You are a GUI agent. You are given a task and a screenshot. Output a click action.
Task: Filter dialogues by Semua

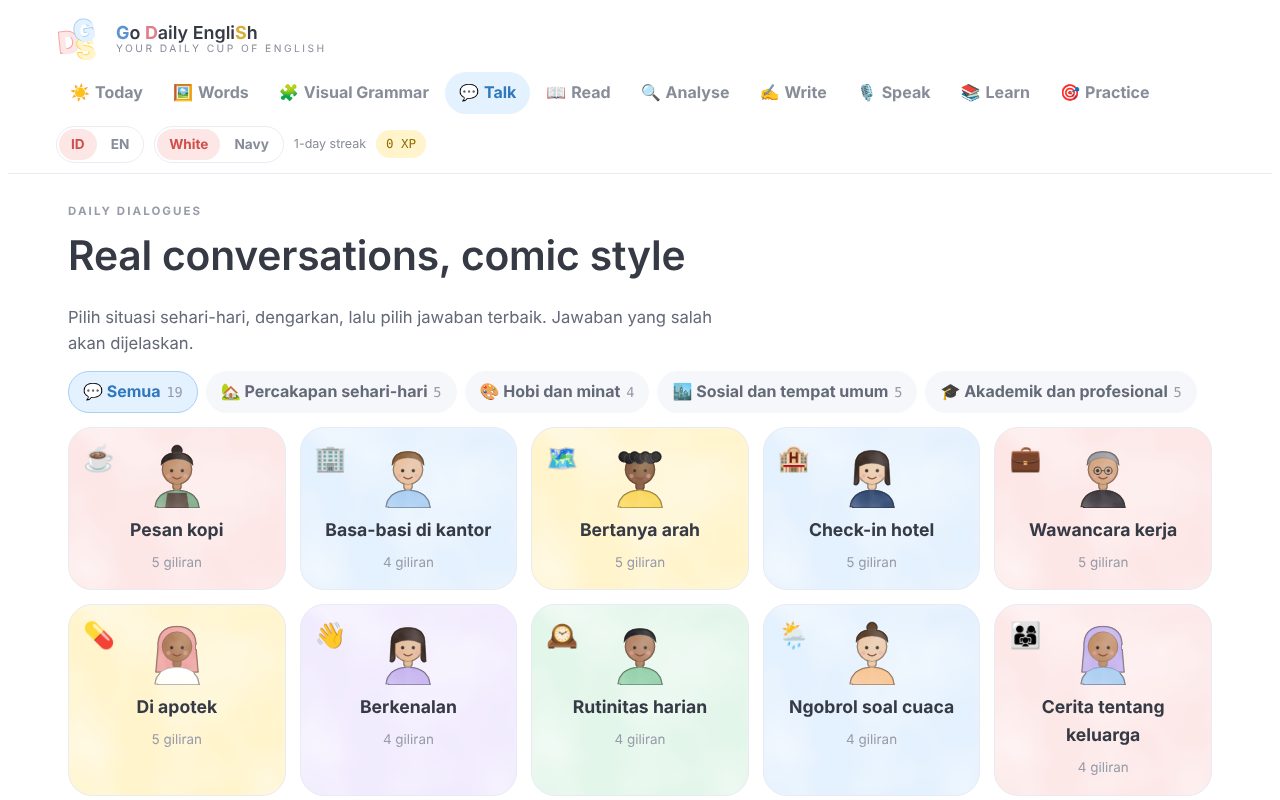pyautogui.click(x=133, y=392)
